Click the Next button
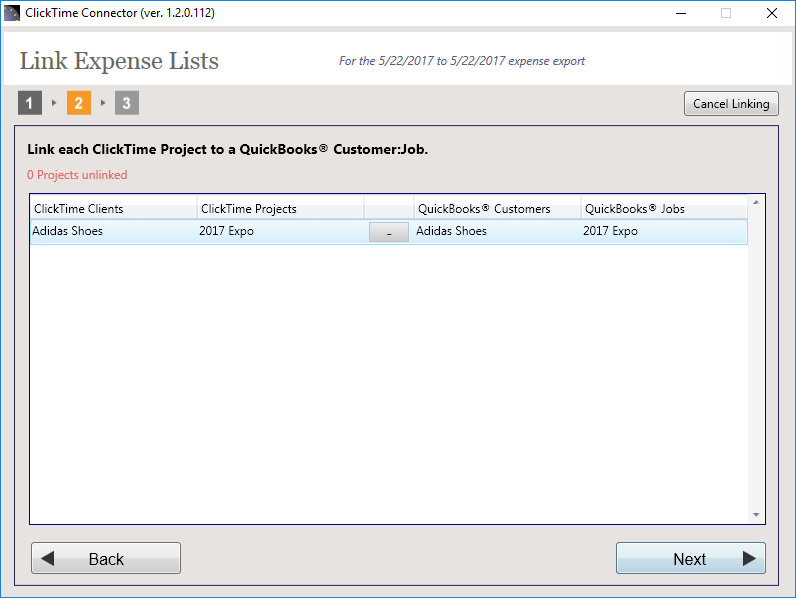Viewport: 796px width, 598px height. [690, 558]
